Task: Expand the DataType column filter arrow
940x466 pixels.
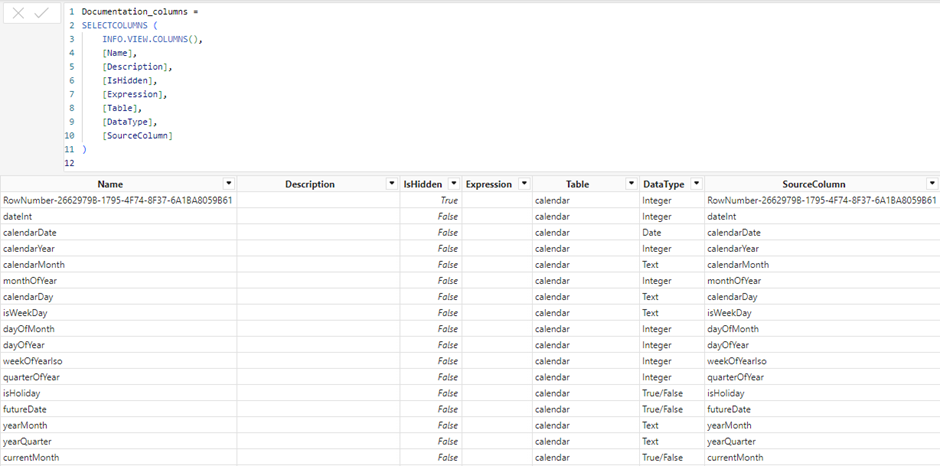Action: pos(695,184)
